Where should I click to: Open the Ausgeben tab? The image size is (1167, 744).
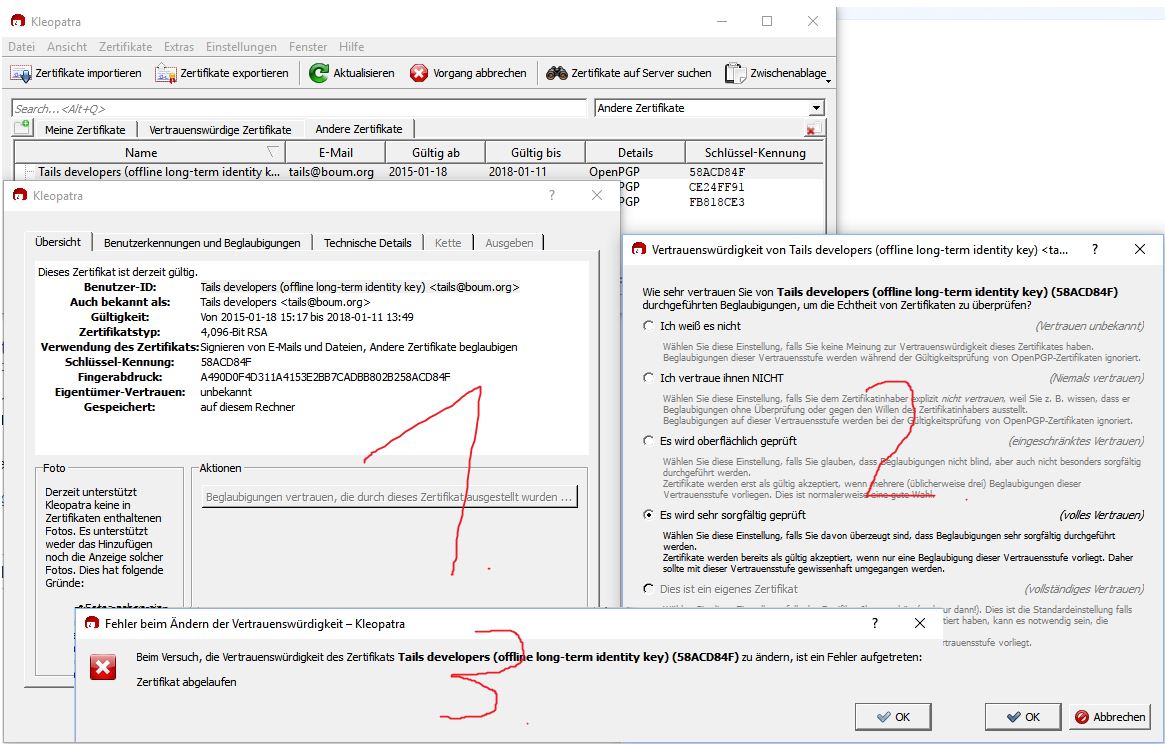[x=509, y=243]
